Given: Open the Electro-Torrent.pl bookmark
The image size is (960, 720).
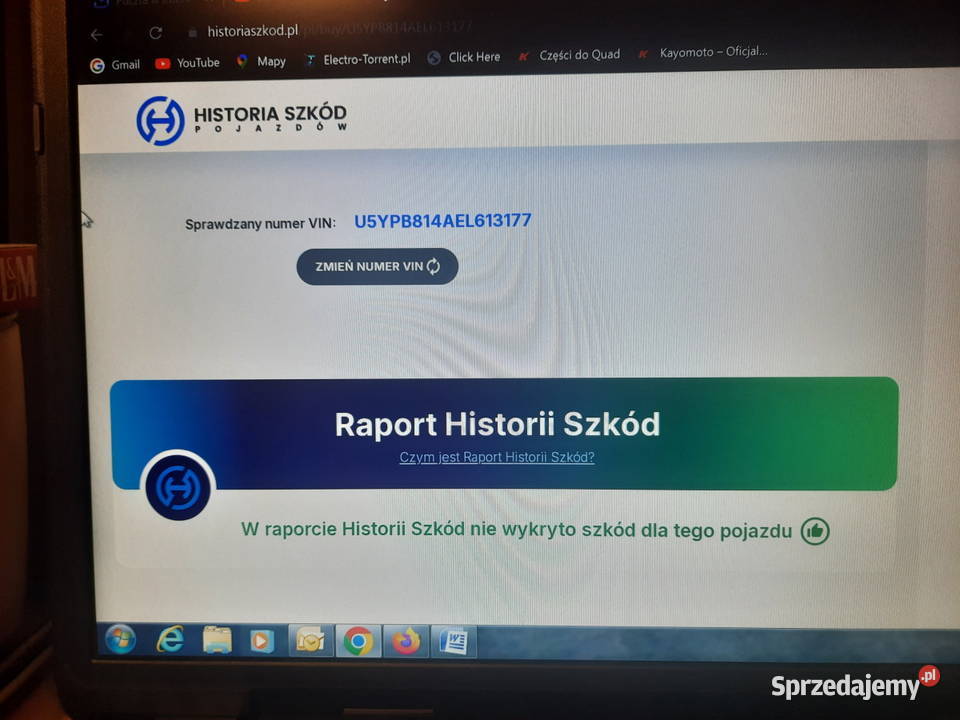Looking at the screenshot, I should pos(358,59).
